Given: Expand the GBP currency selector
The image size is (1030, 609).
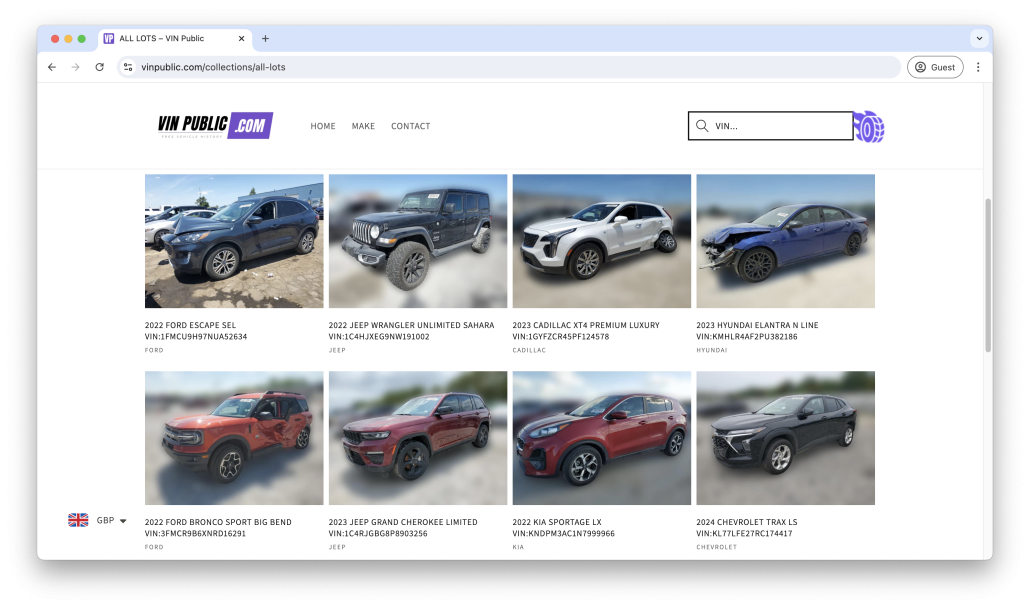Looking at the screenshot, I should [98, 520].
